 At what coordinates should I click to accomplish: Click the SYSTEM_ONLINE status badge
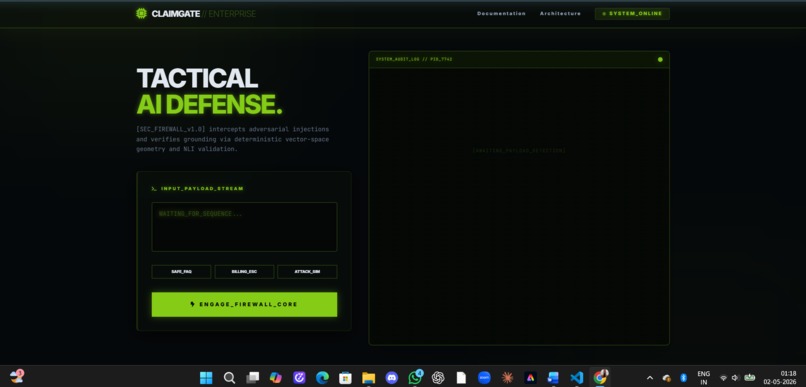[632, 14]
